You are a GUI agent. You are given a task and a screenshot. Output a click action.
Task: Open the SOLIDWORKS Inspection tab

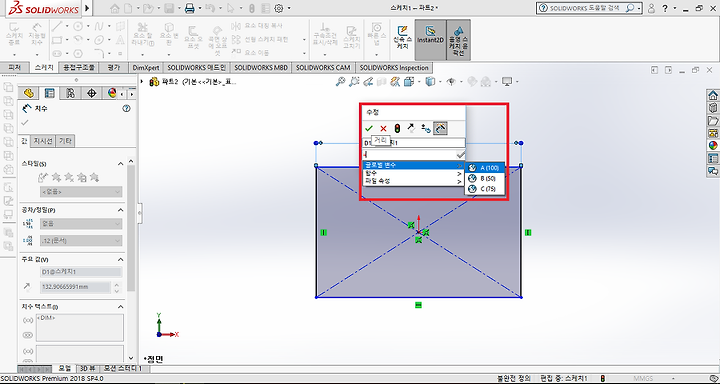point(394,68)
